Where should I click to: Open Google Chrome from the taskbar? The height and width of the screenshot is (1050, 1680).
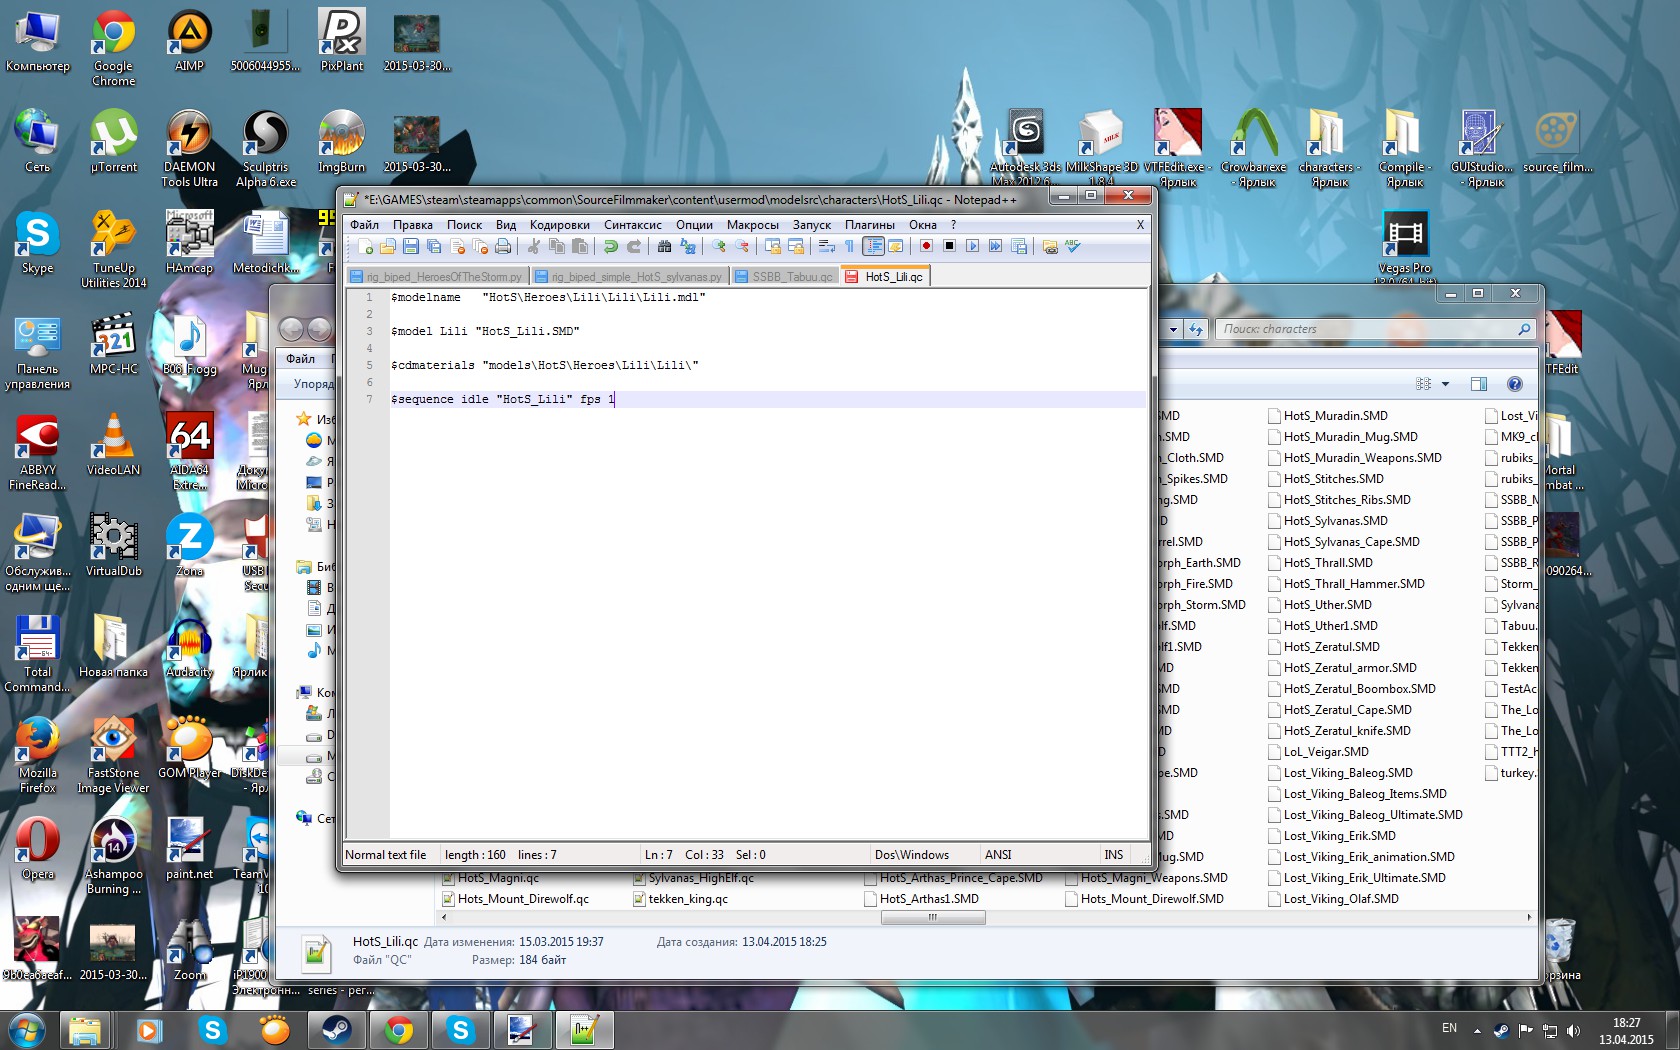(399, 1029)
